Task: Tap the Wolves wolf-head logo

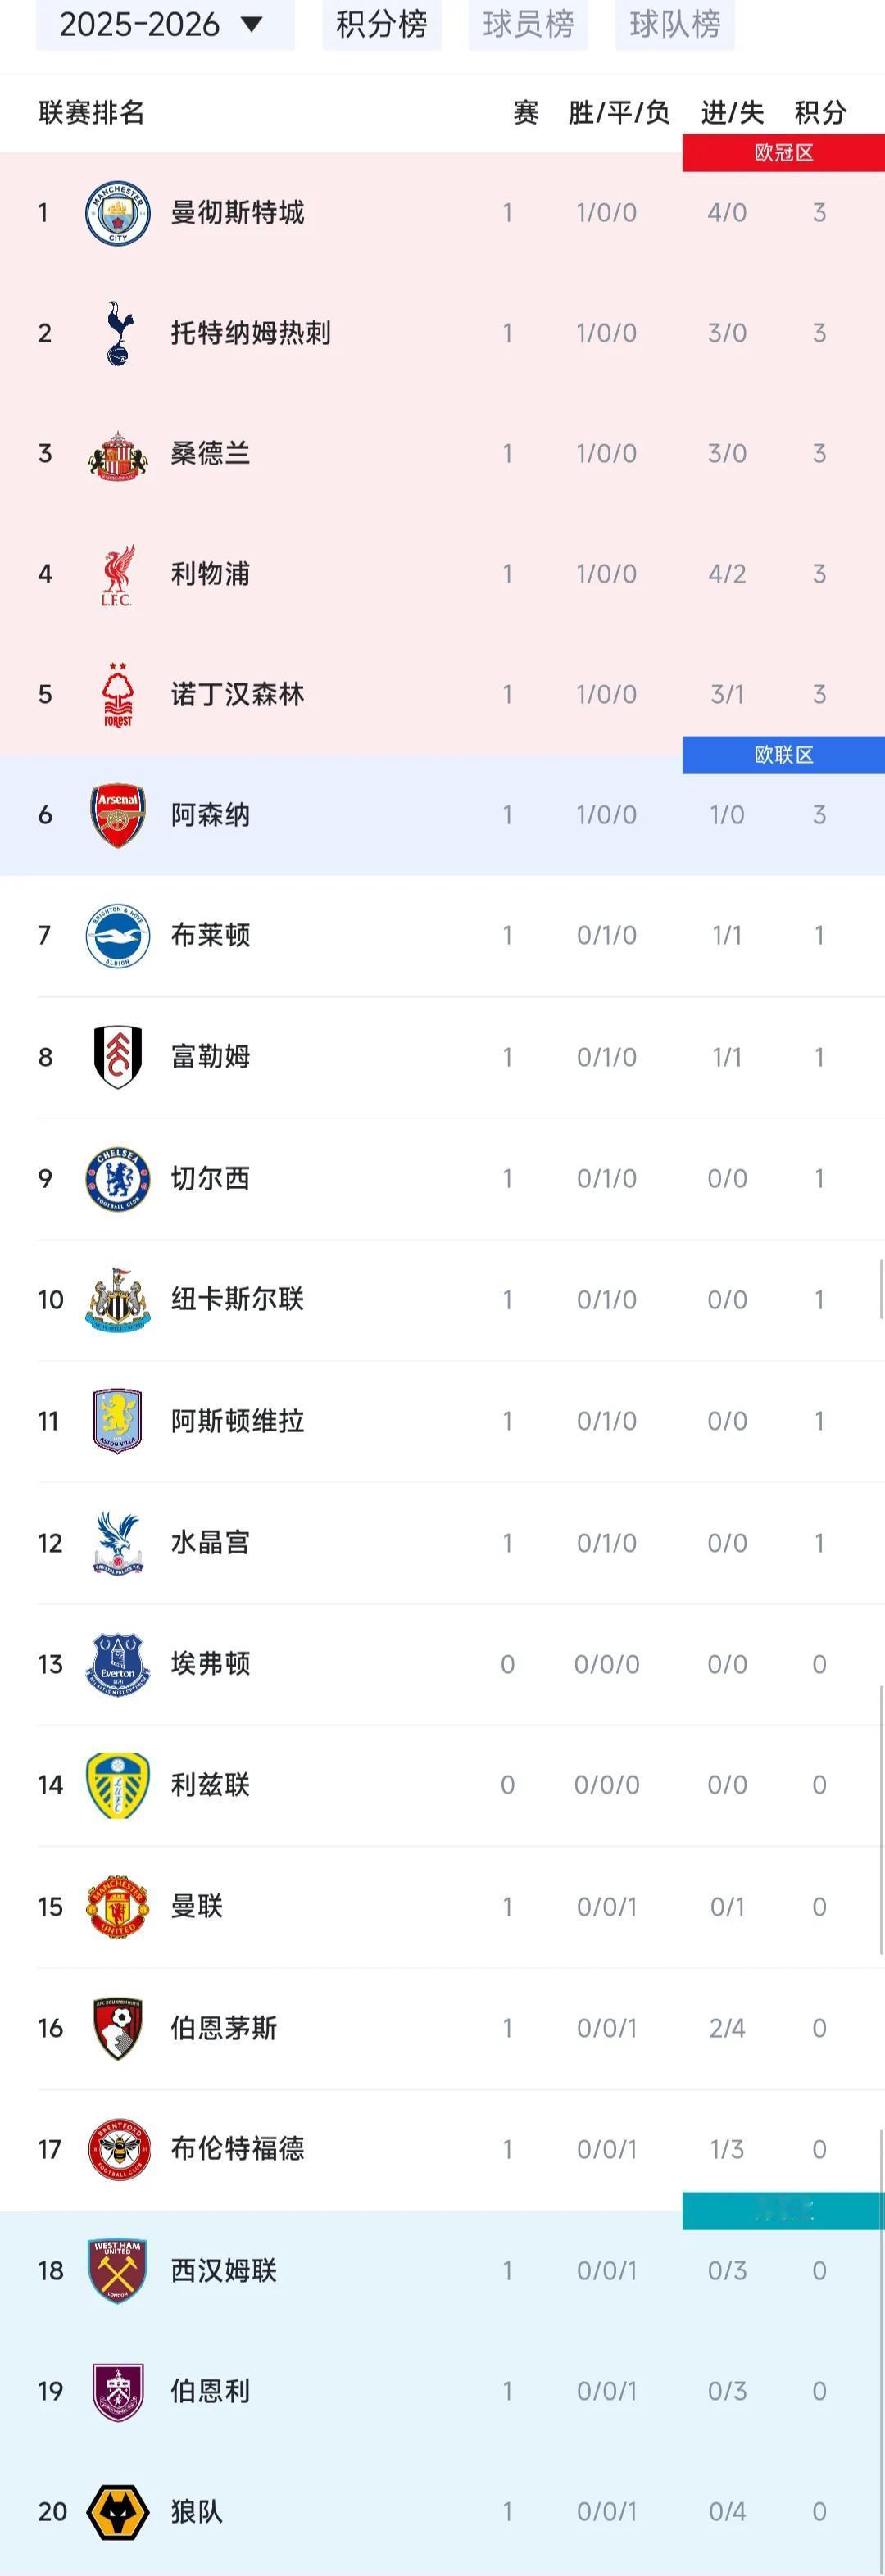Action: (x=118, y=2512)
